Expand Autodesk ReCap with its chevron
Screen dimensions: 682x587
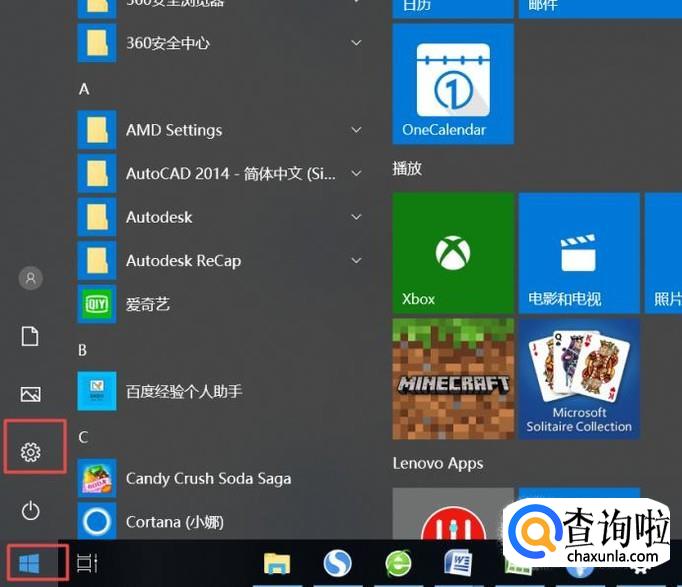pos(356,260)
